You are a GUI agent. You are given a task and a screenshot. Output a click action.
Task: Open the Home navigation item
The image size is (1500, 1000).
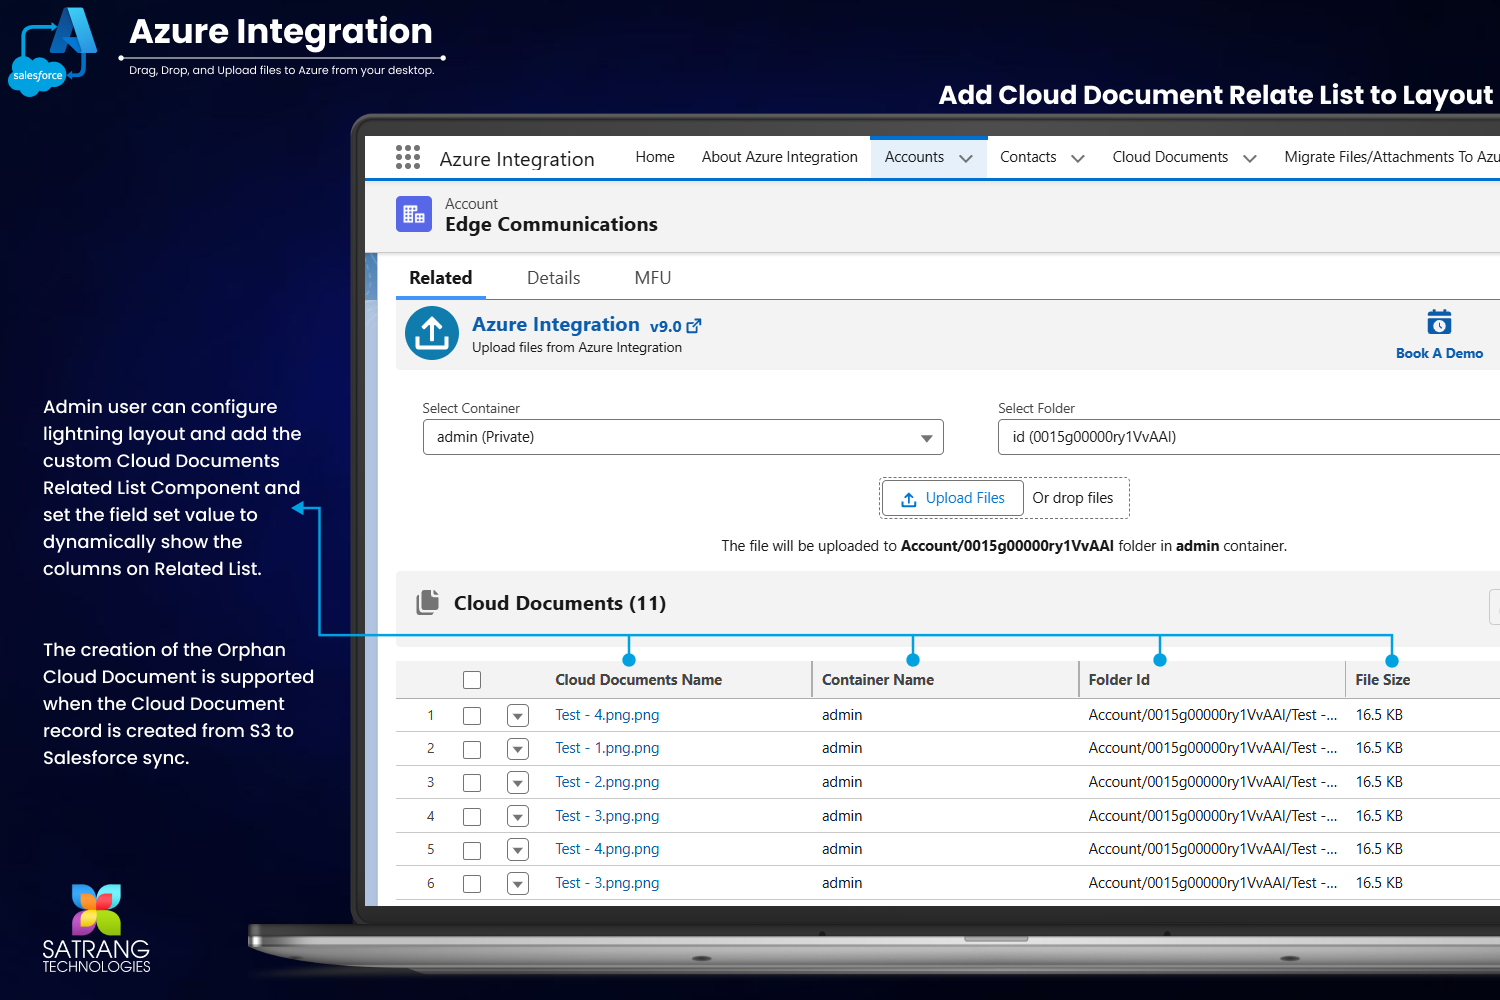(x=654, y=157)
